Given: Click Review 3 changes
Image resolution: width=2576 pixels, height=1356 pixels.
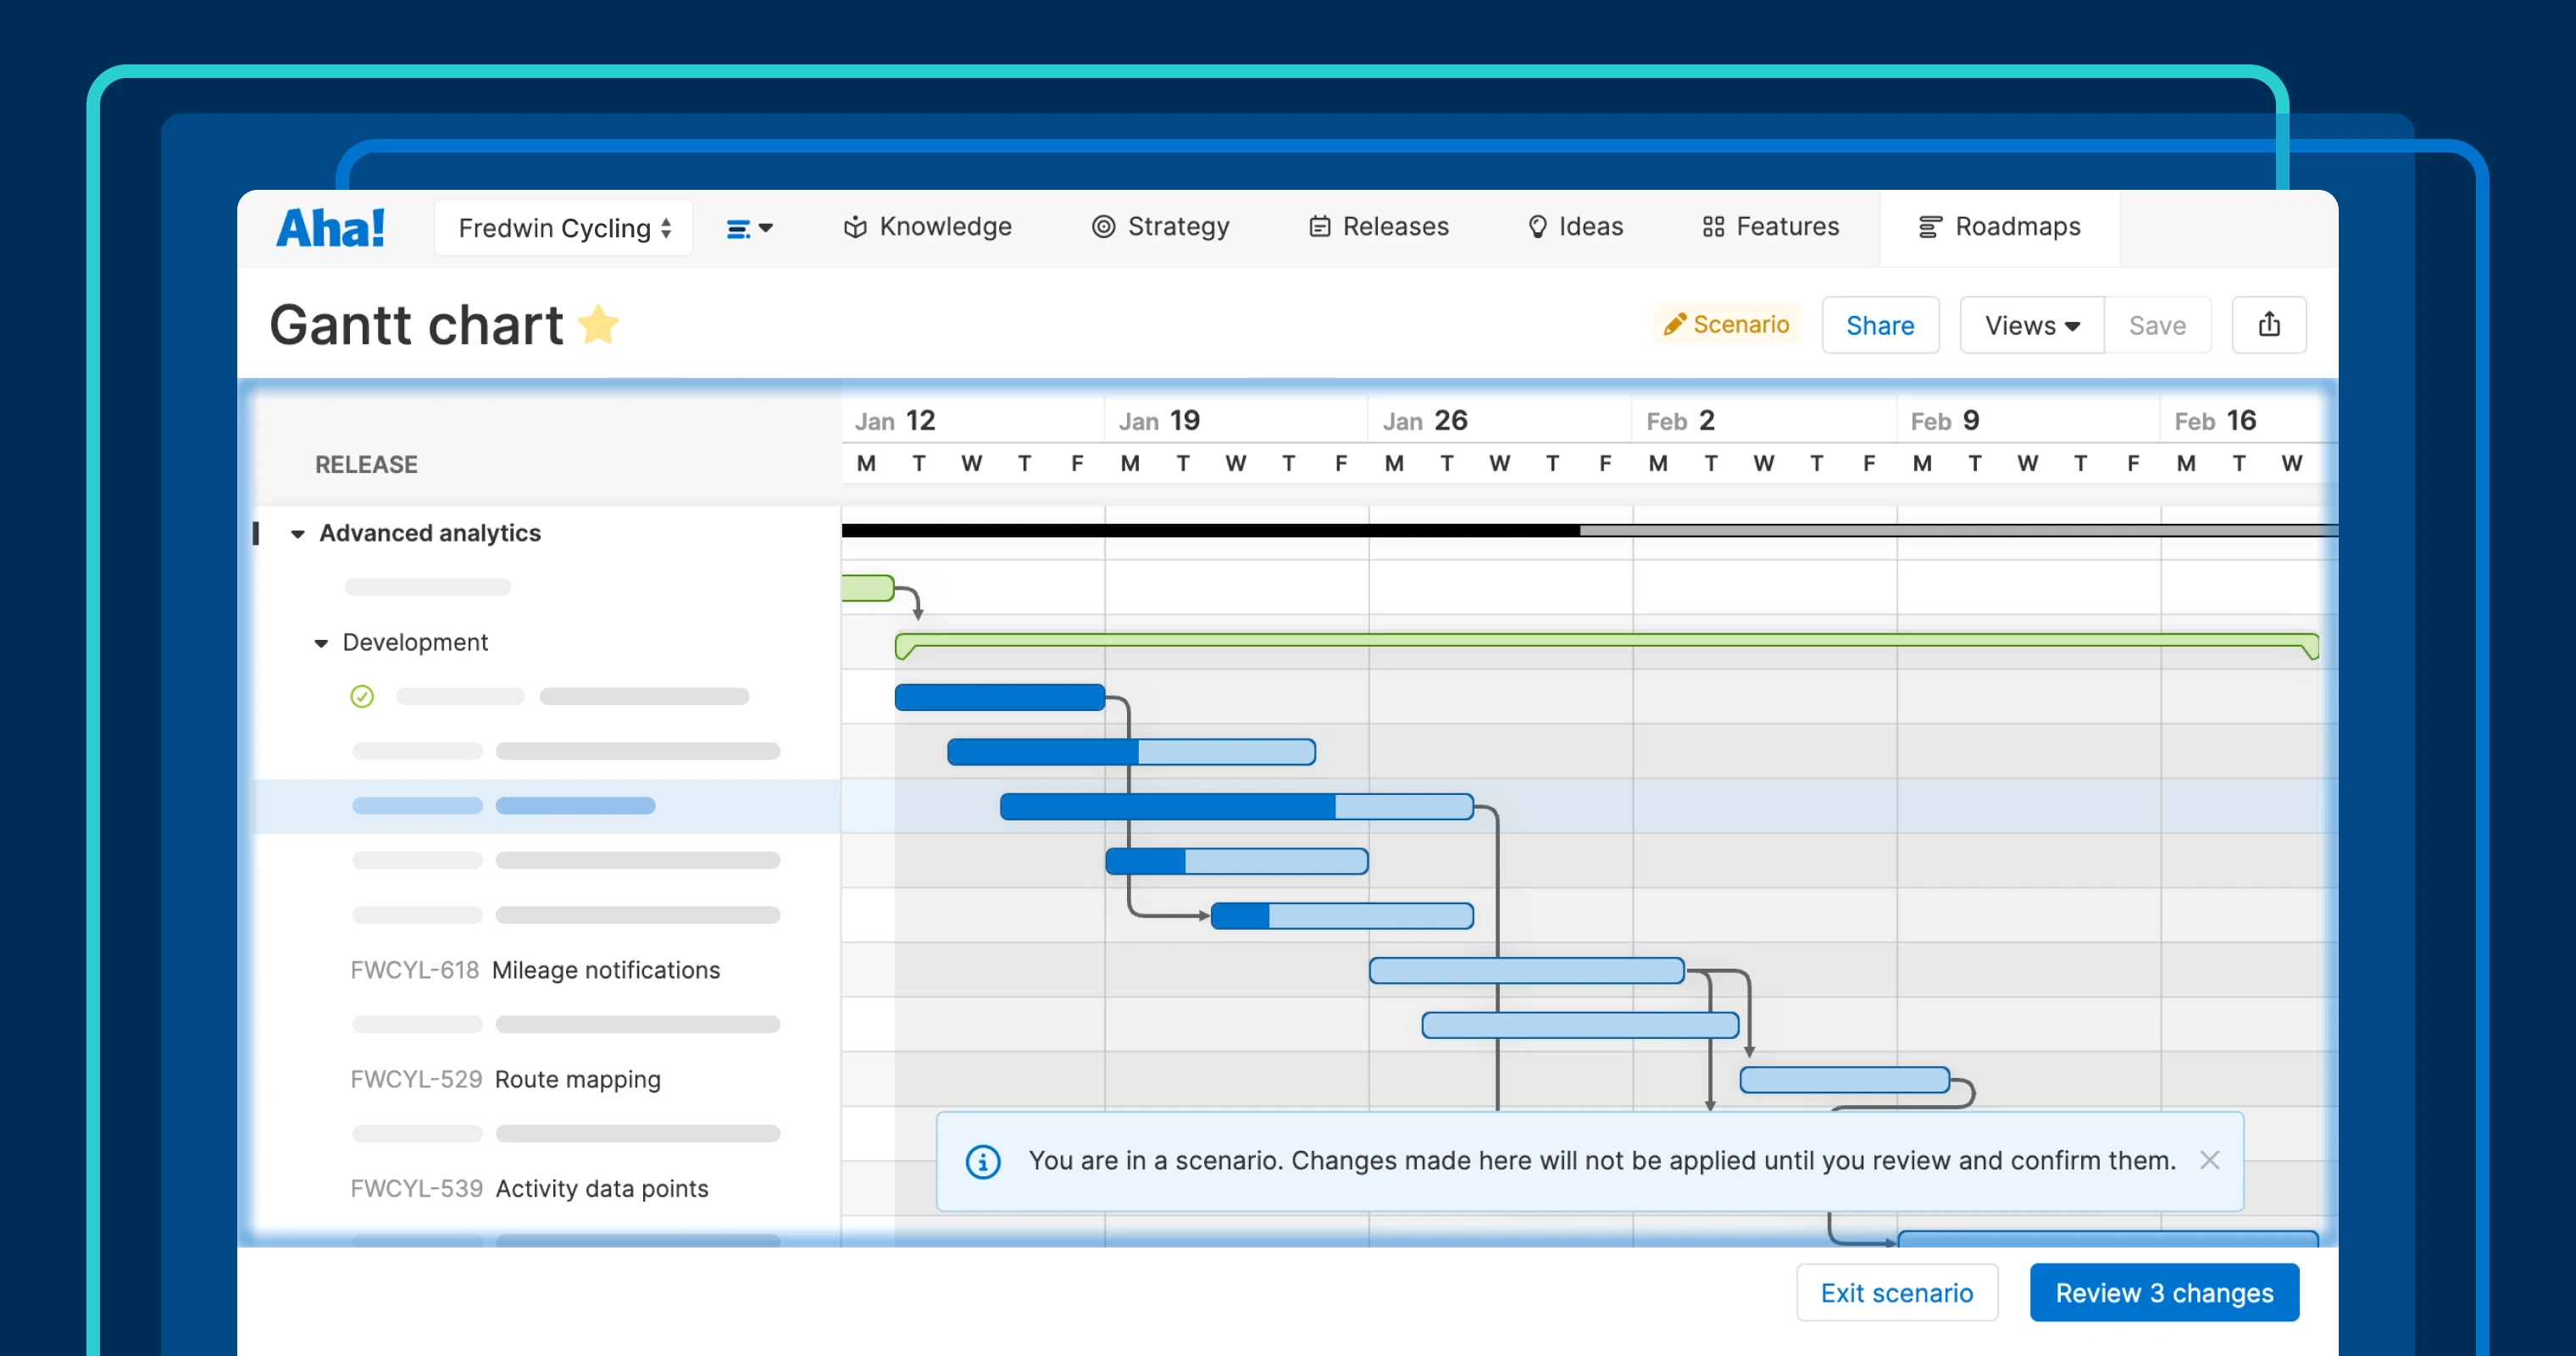Looking at the screenshot, I should point(2164,1292).
